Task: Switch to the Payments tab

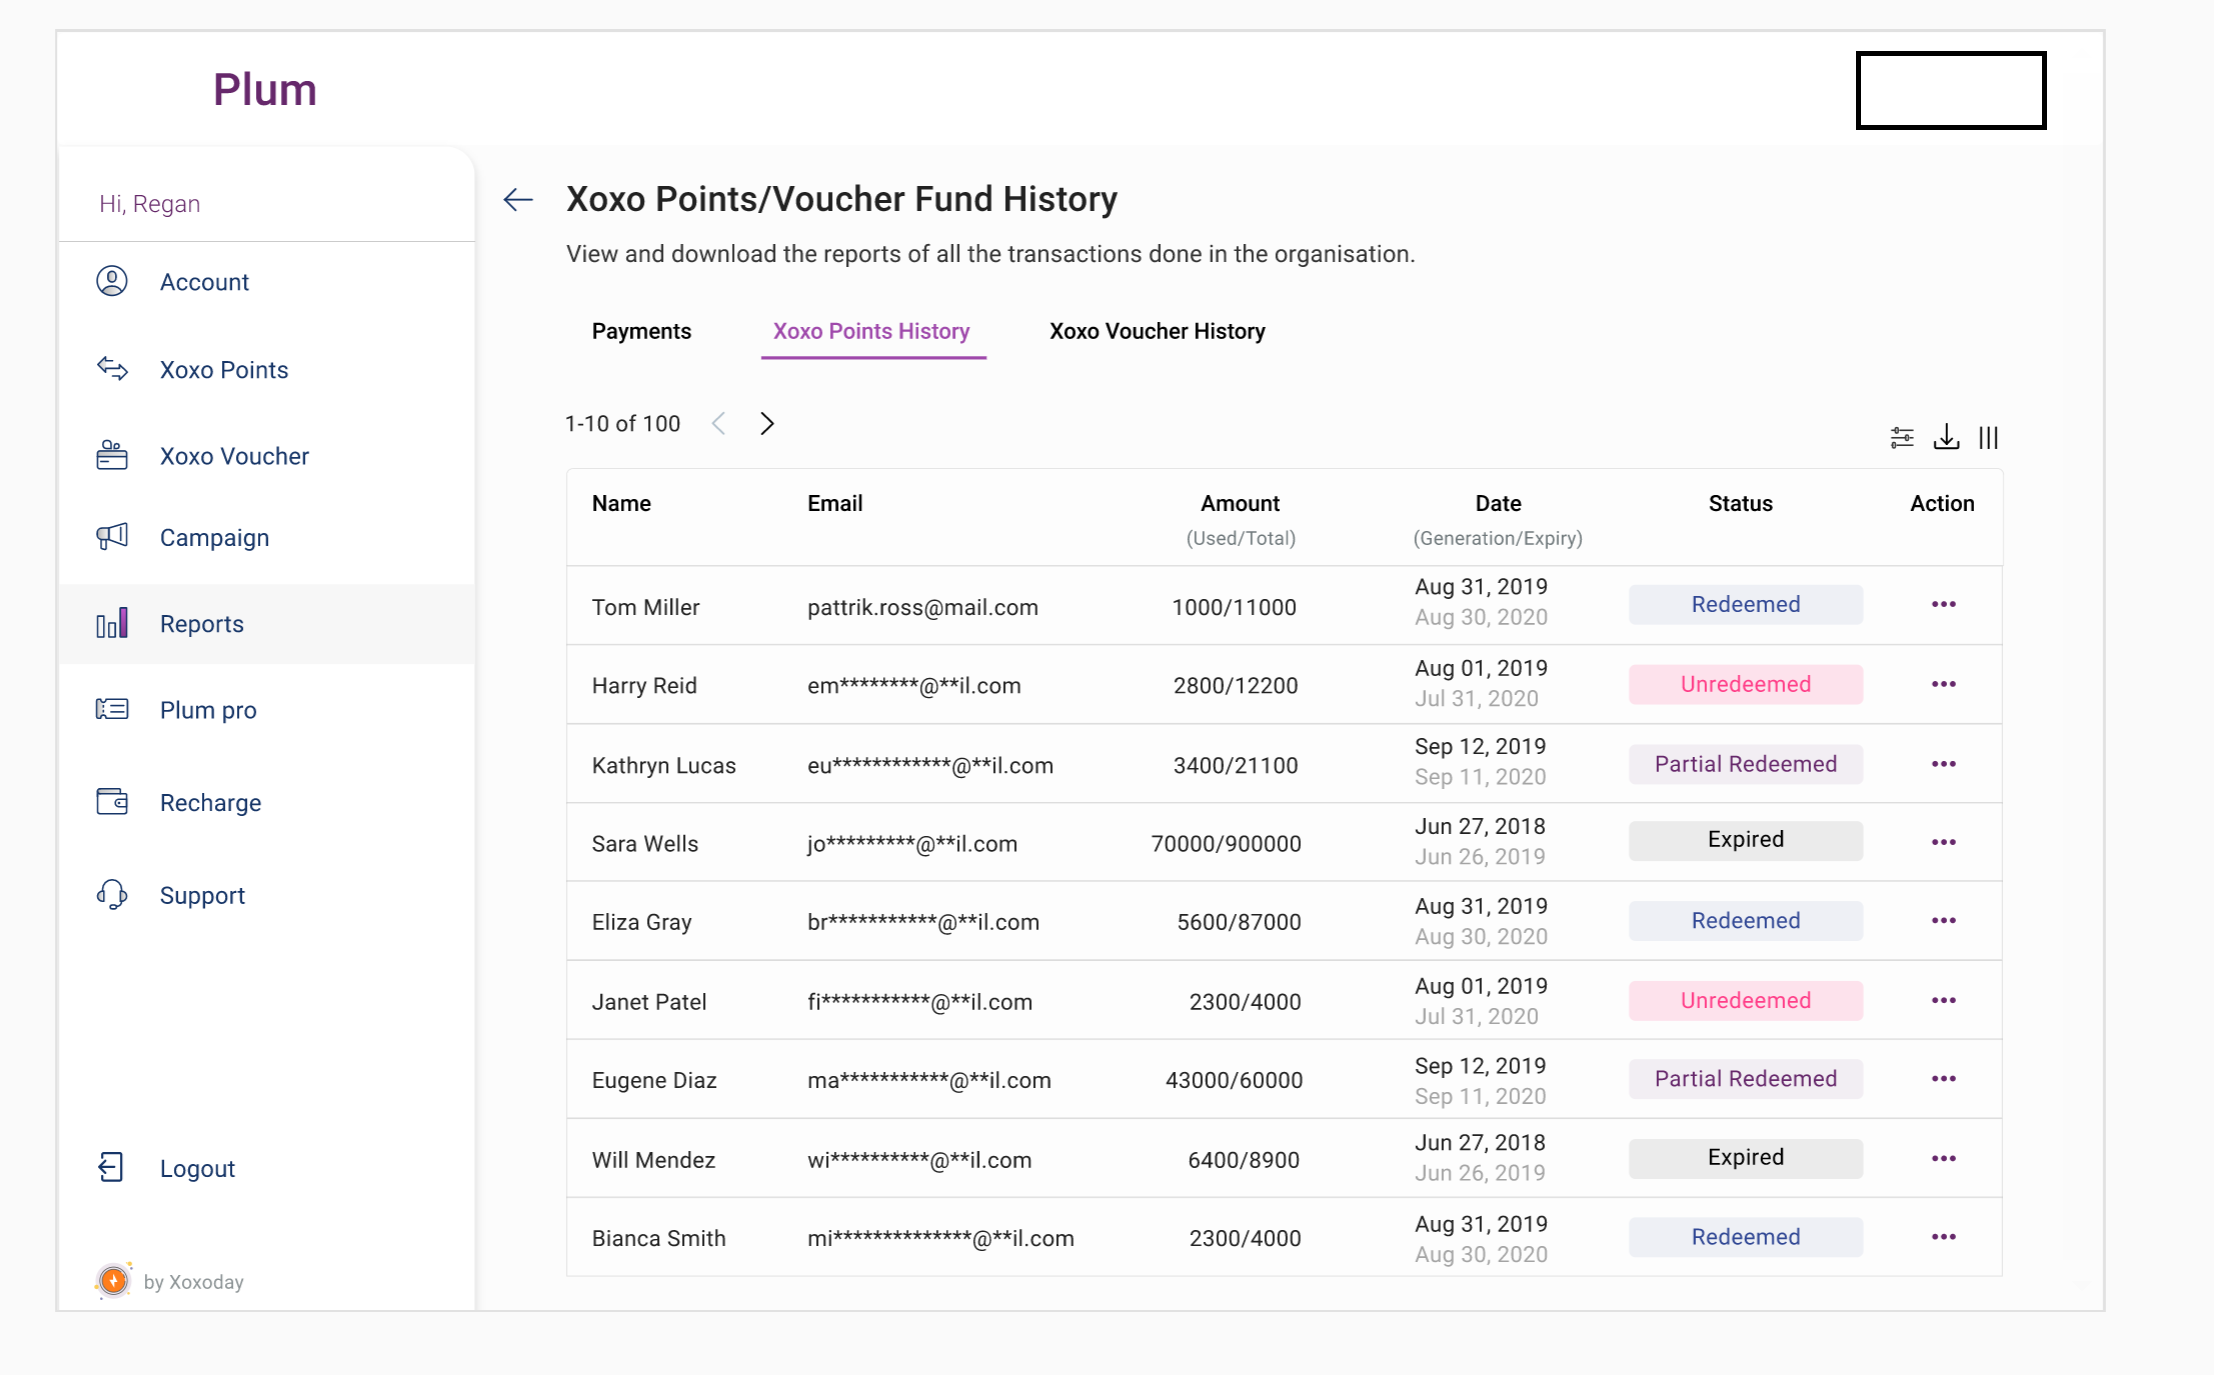Action: point(641,331)
